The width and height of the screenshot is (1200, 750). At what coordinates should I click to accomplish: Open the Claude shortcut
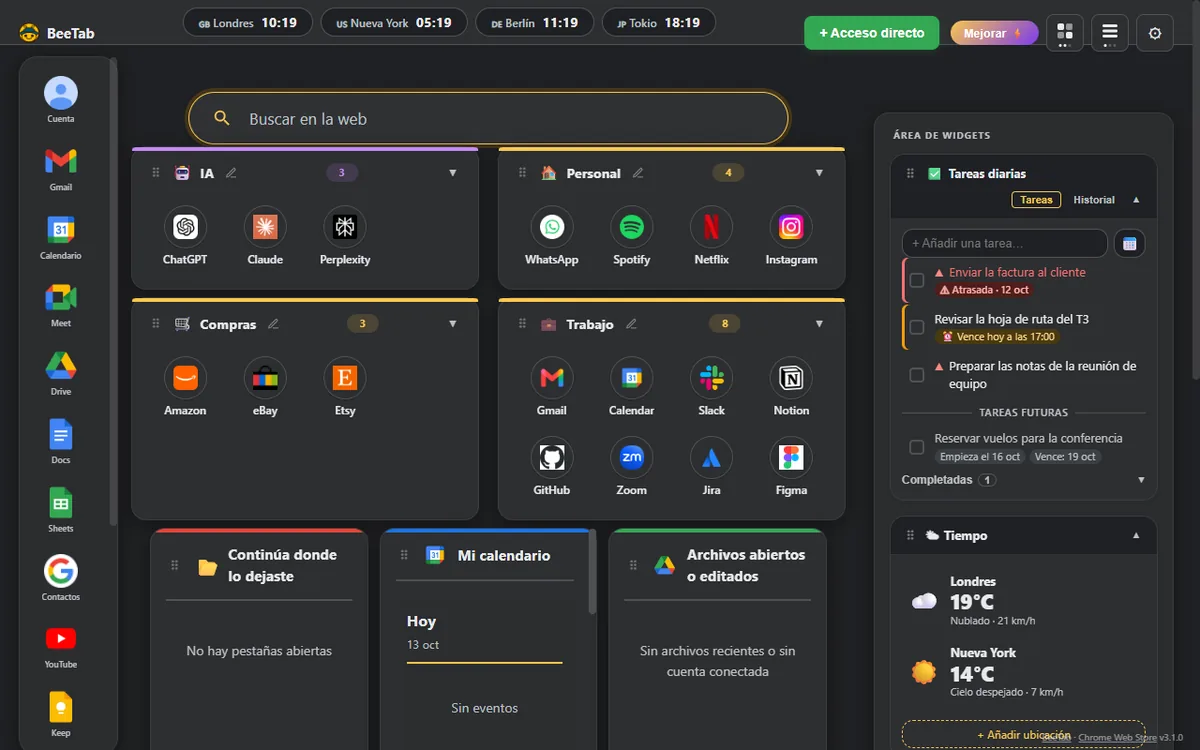265,228
